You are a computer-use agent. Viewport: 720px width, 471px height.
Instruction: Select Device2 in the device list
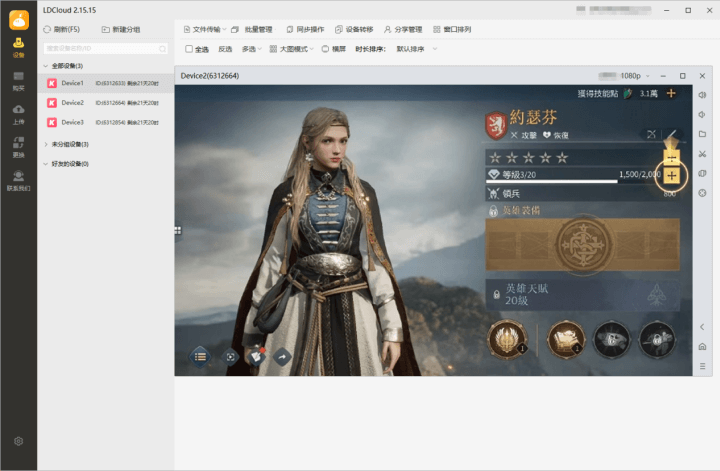pyautogui.click(x=106, y=103)
